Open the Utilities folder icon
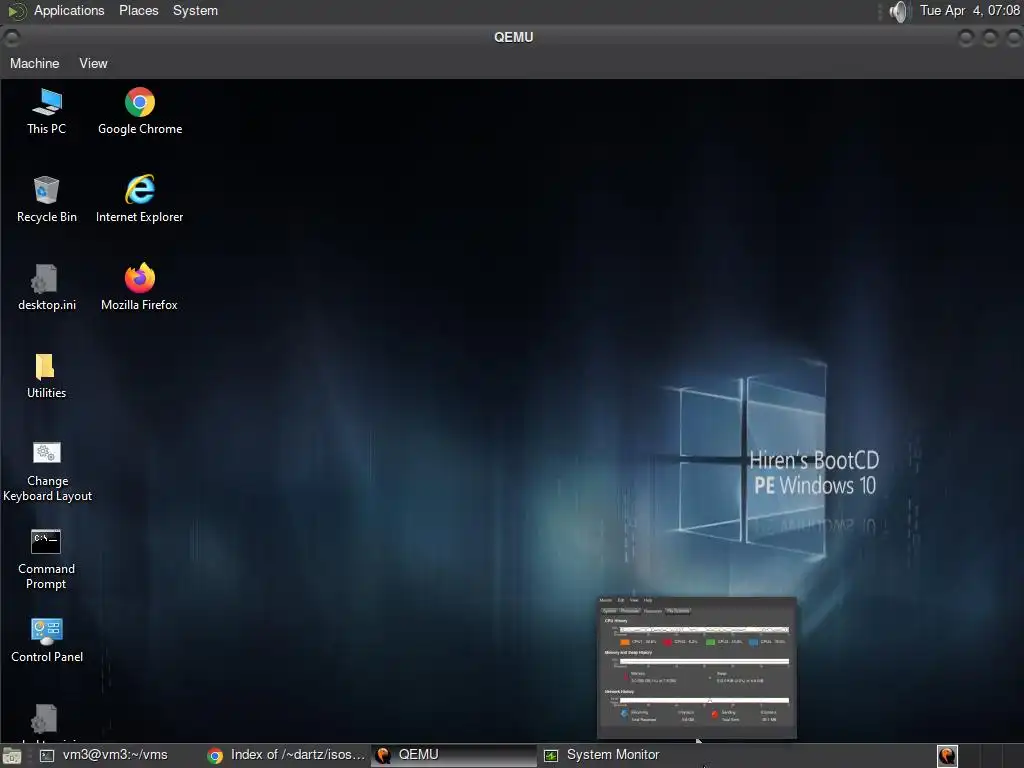Screen dimensions: 1024x768 click(x=46, y=376)
